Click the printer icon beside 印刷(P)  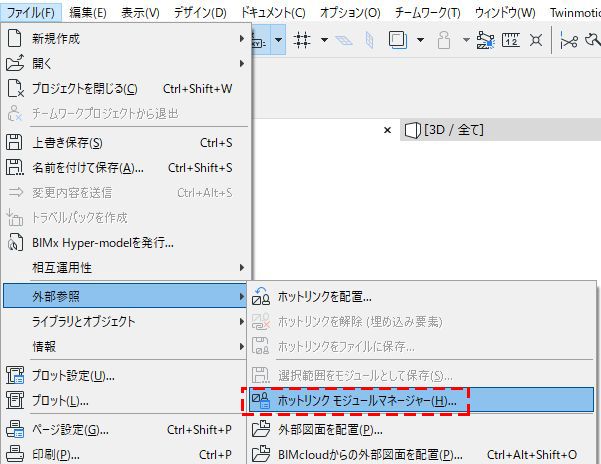15,454
